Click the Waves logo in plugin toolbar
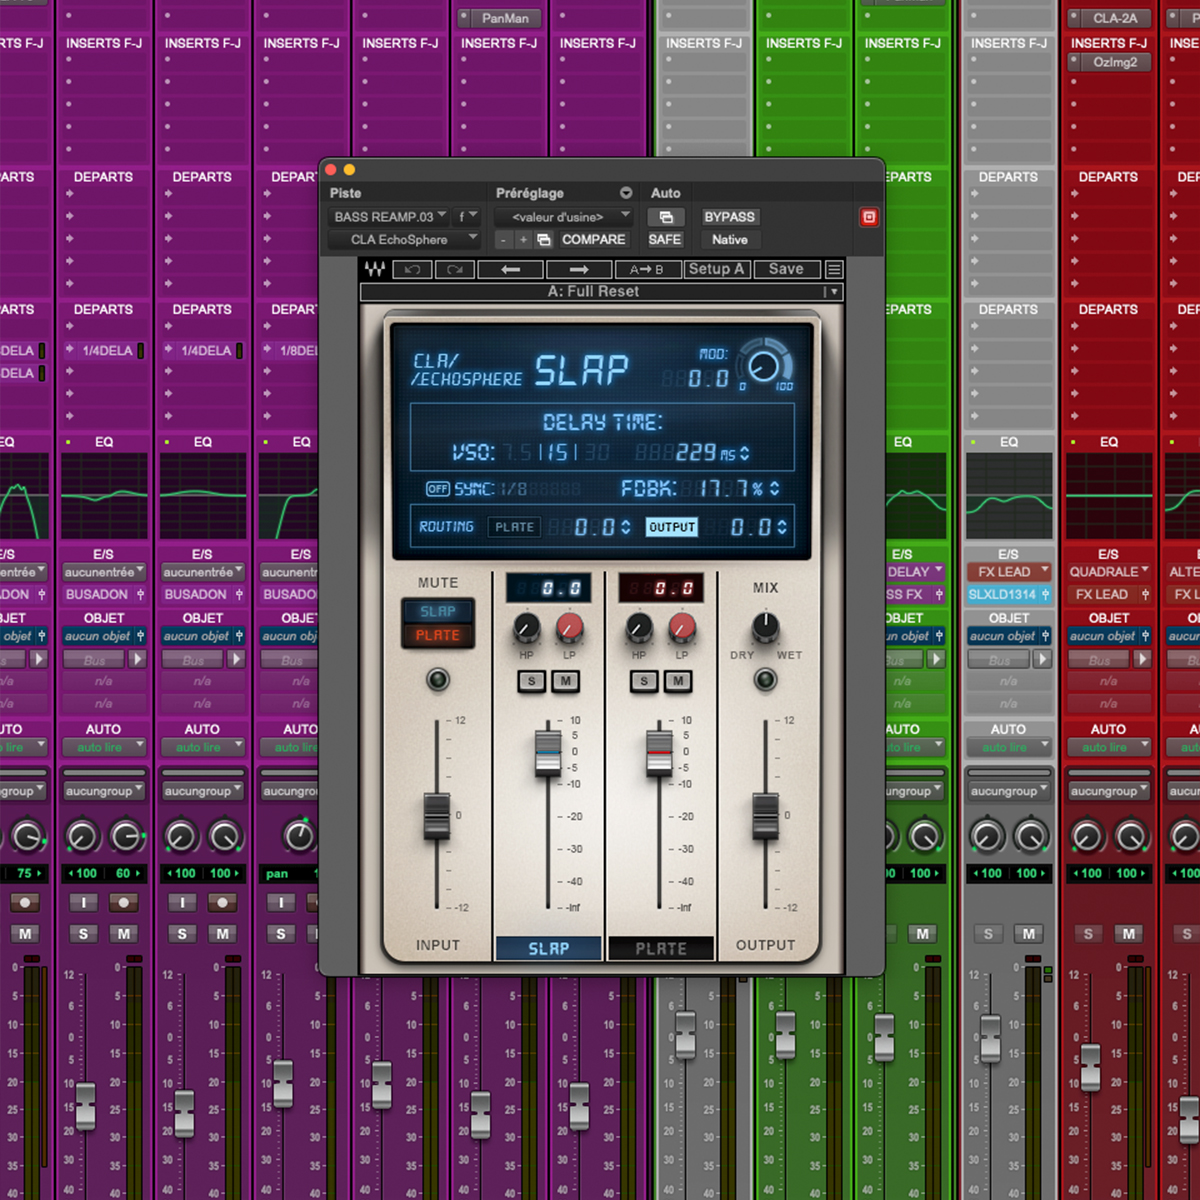Screen dimensions: 1200x1200 point(375,269)
